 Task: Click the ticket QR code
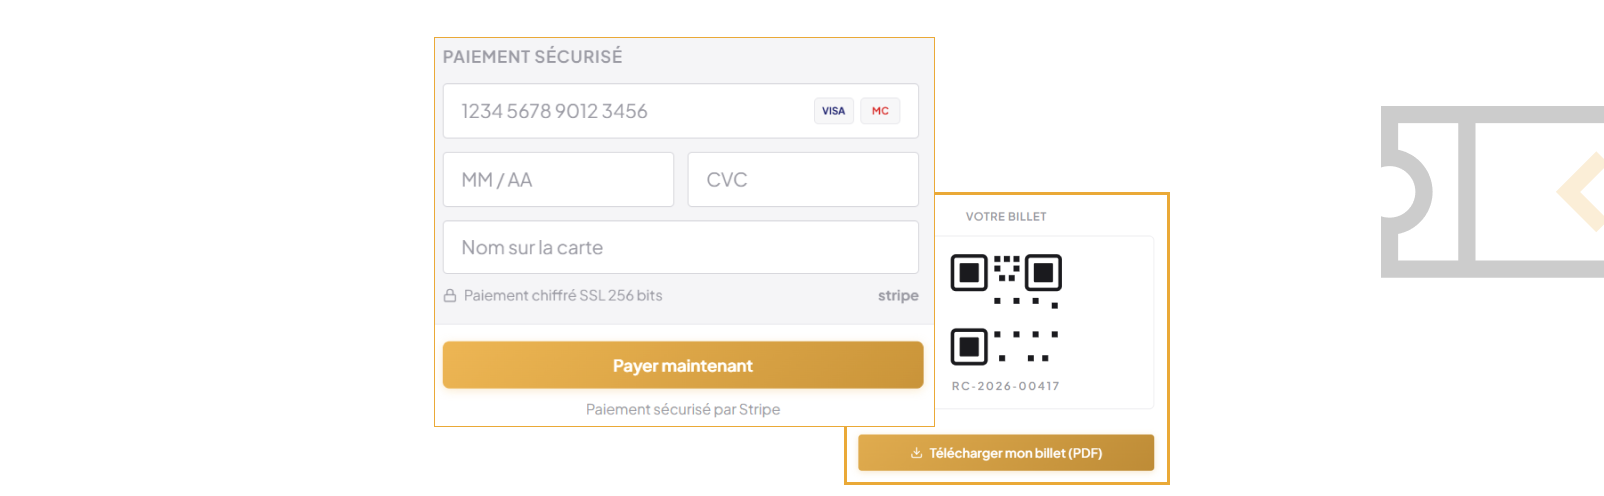[x=1005, y=309]
